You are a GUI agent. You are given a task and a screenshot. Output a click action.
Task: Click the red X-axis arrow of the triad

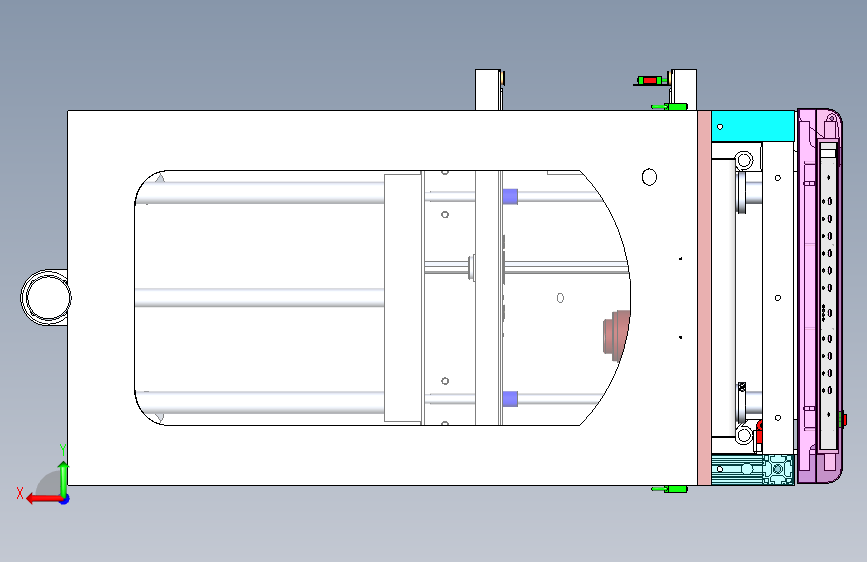(43, 499)
